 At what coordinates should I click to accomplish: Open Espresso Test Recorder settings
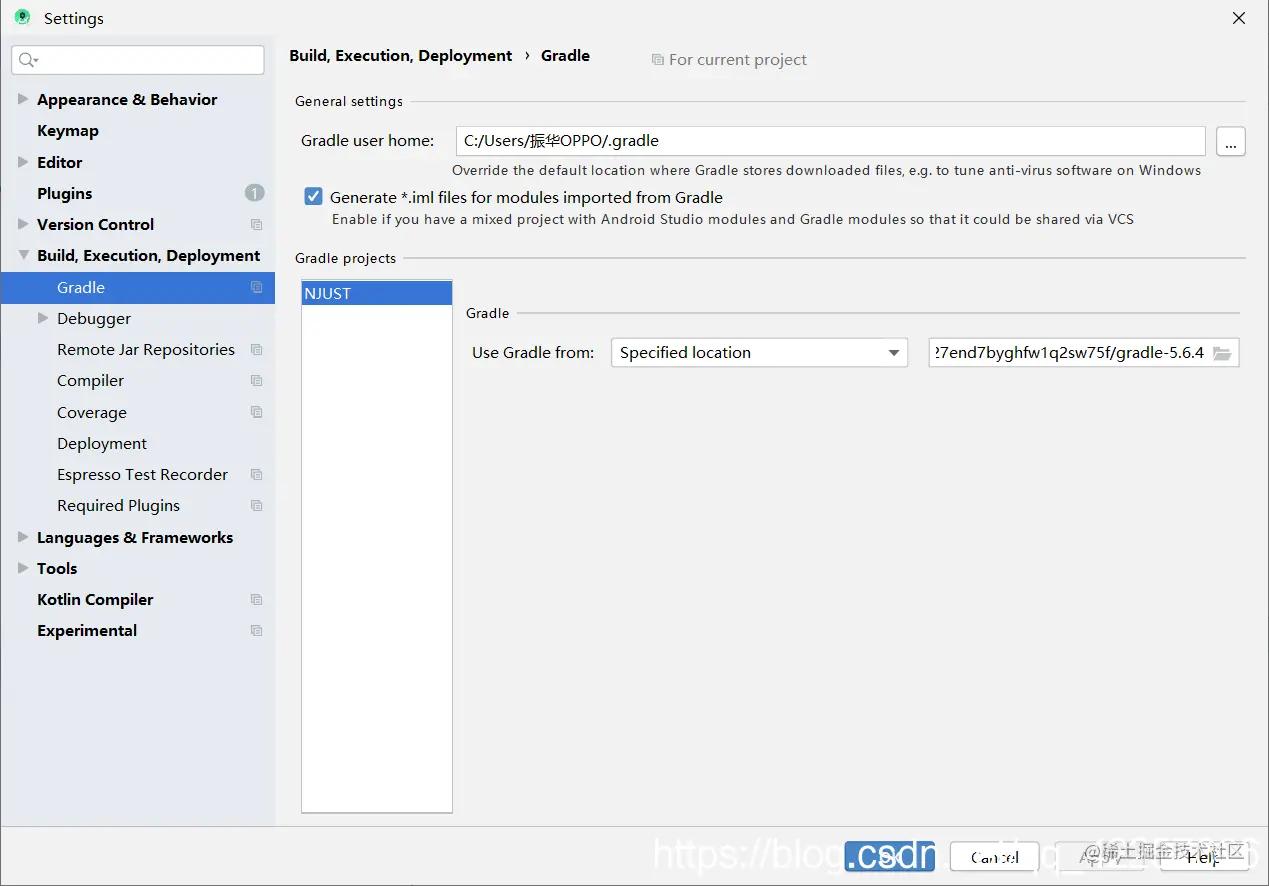(x=143, y=475)
